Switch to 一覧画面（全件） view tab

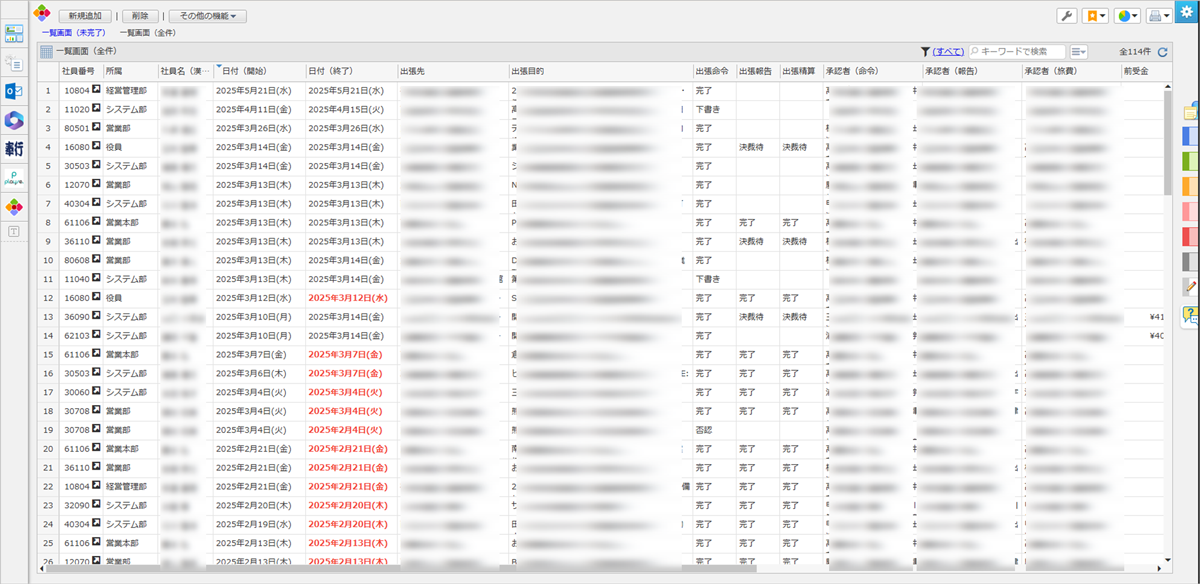click(147, 33)
